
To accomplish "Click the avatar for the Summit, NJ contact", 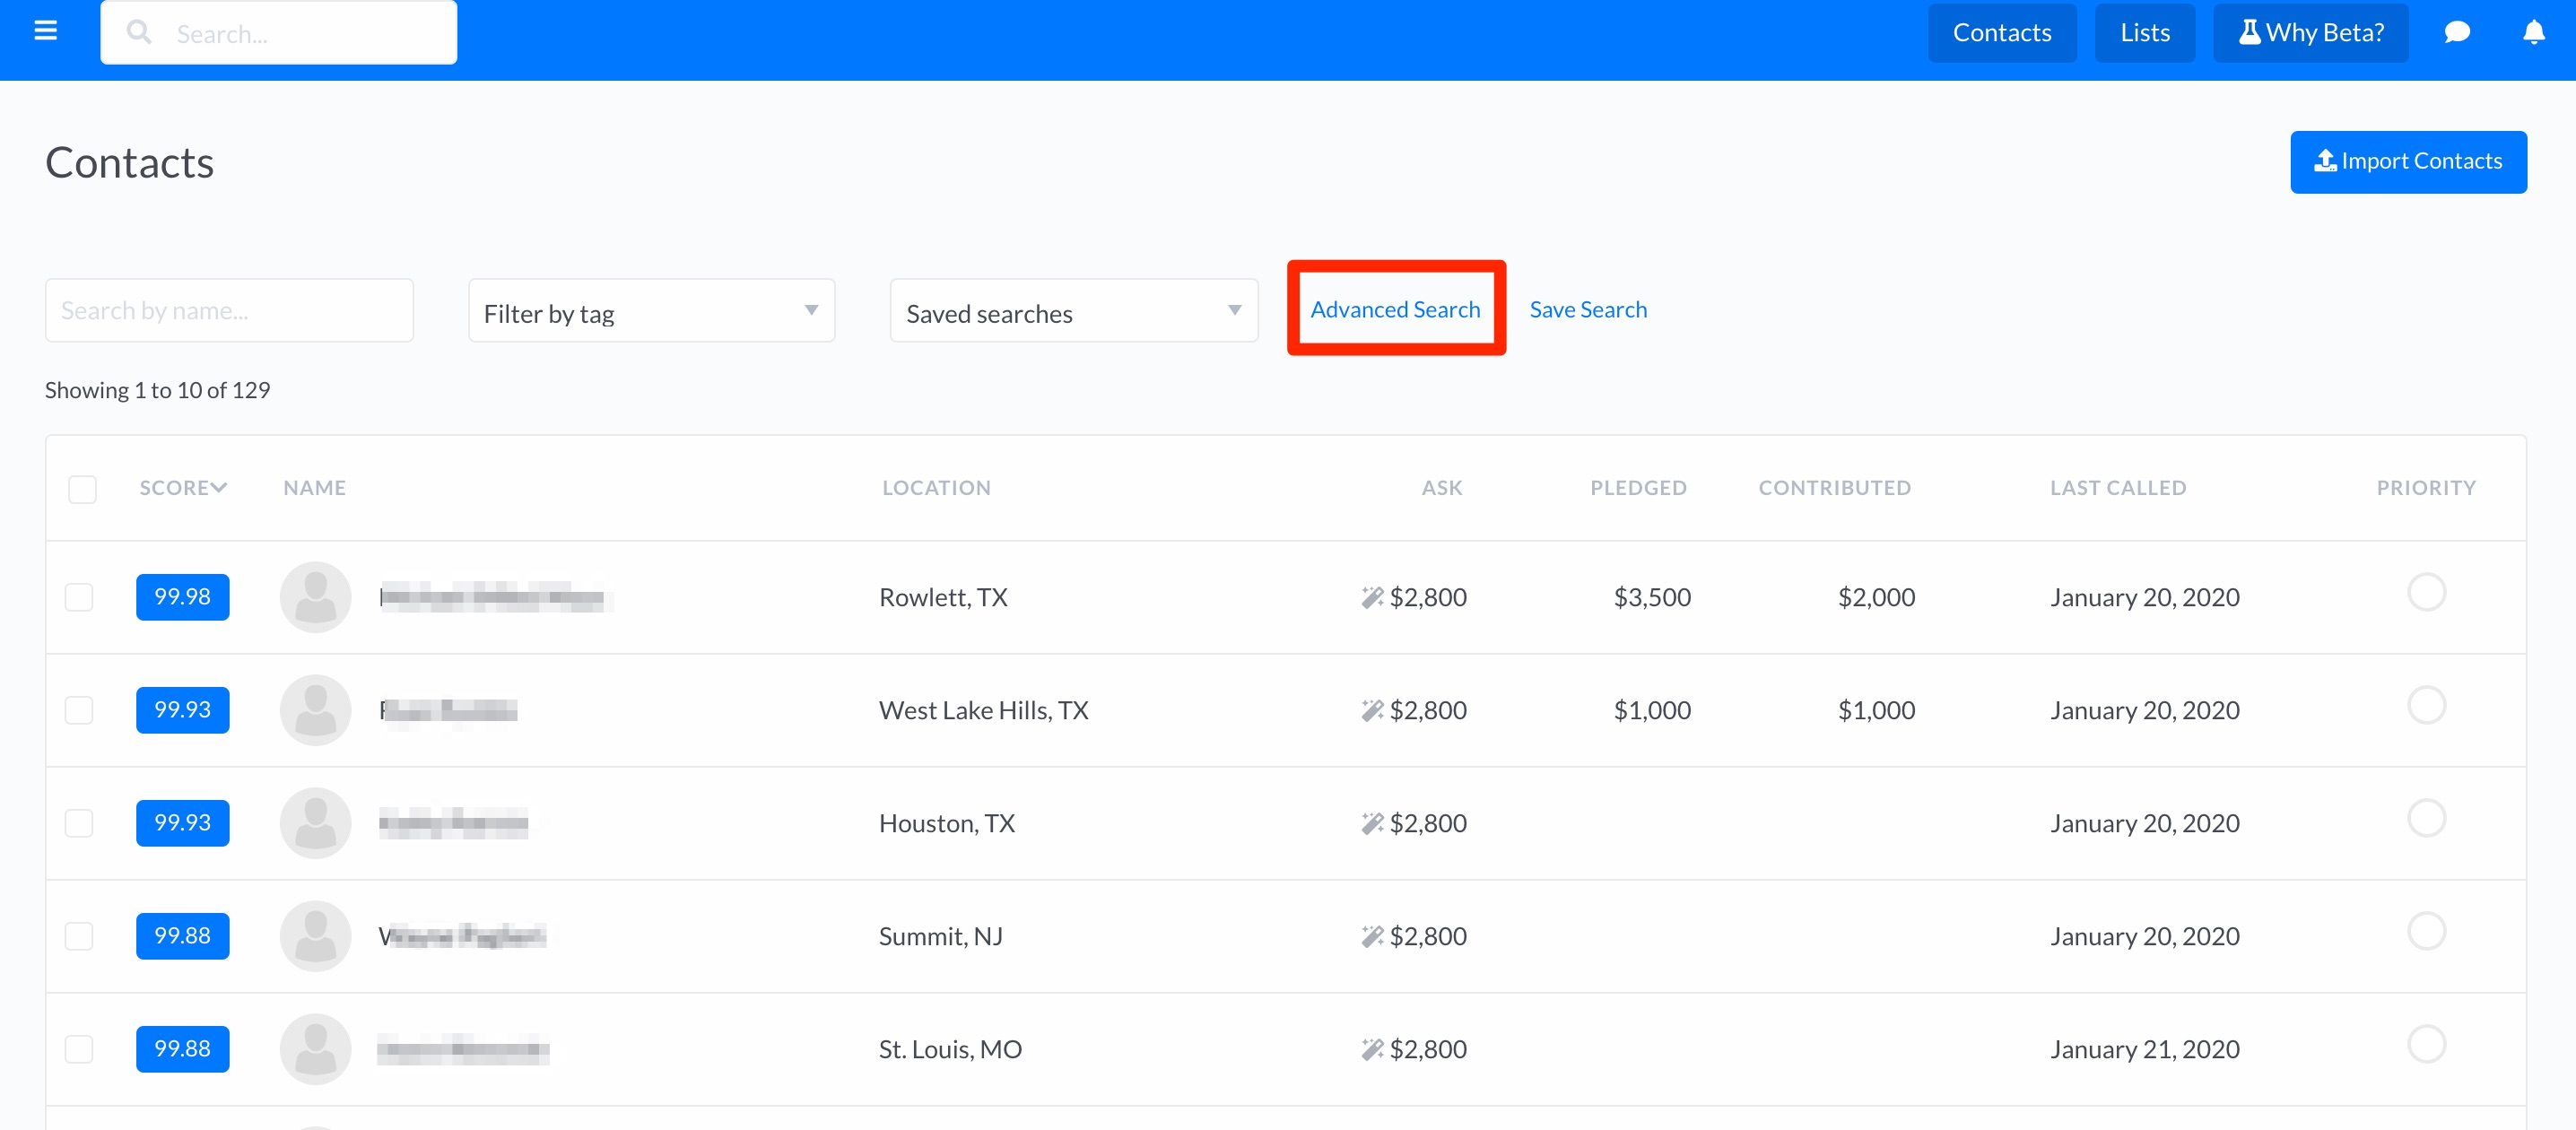I will (315, 936).
